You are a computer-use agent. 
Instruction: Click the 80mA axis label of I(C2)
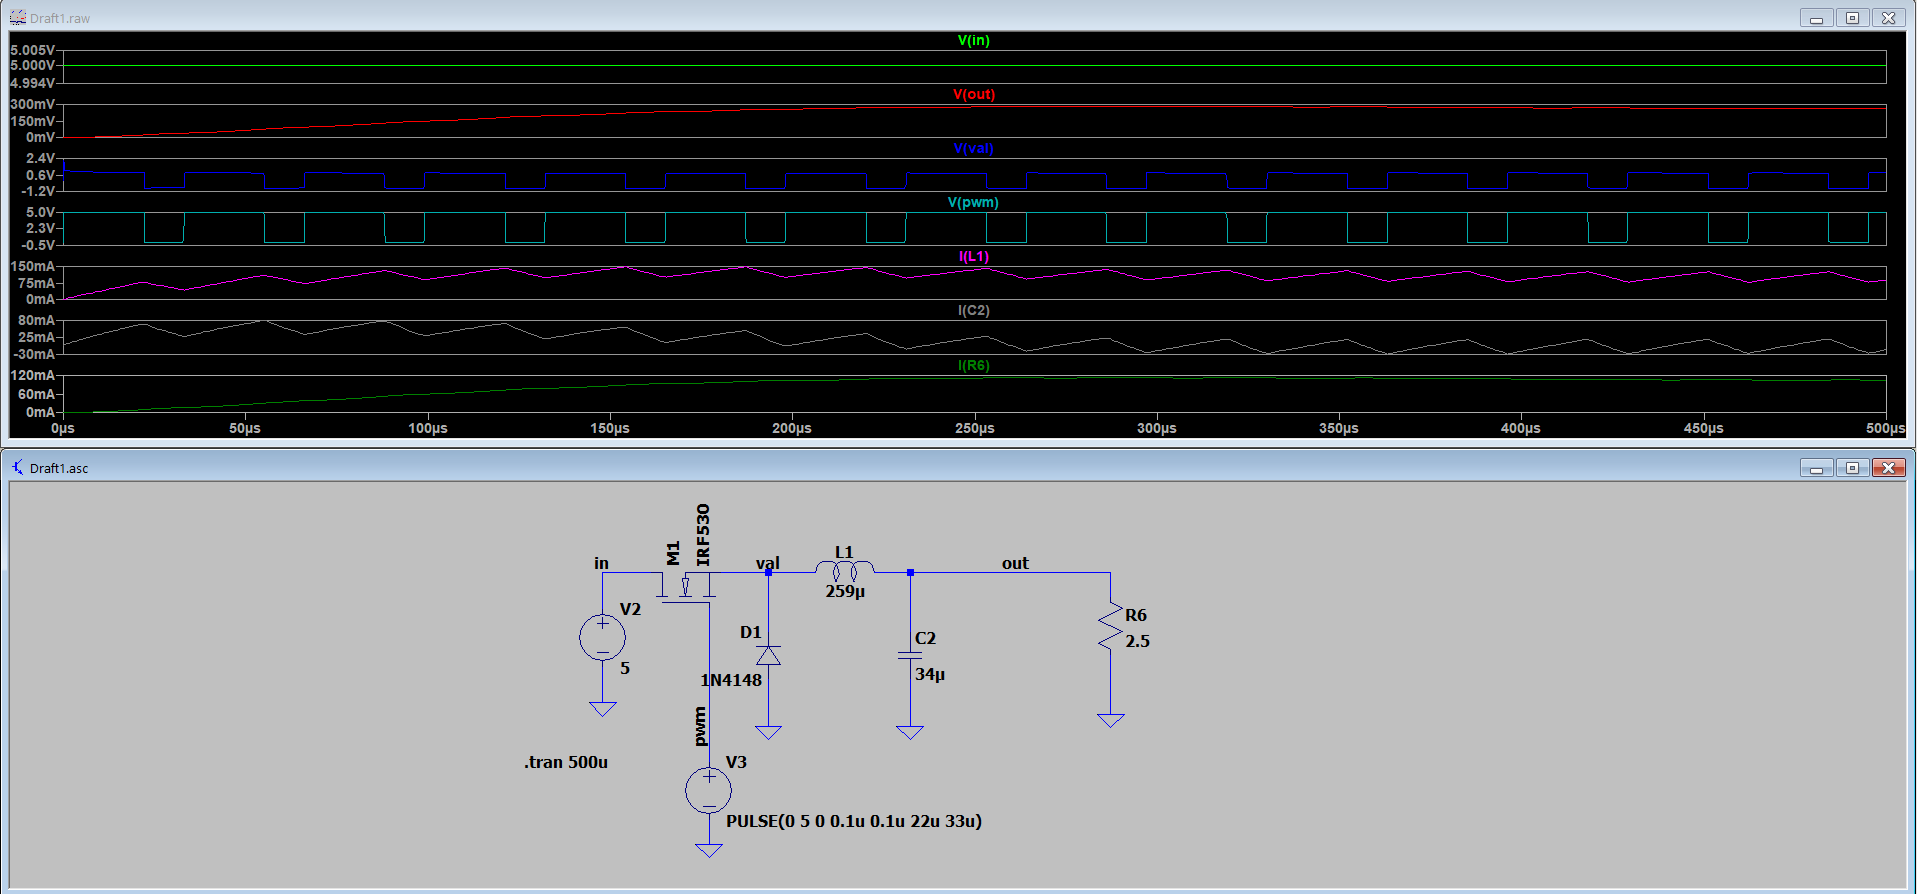click(36, 320)
